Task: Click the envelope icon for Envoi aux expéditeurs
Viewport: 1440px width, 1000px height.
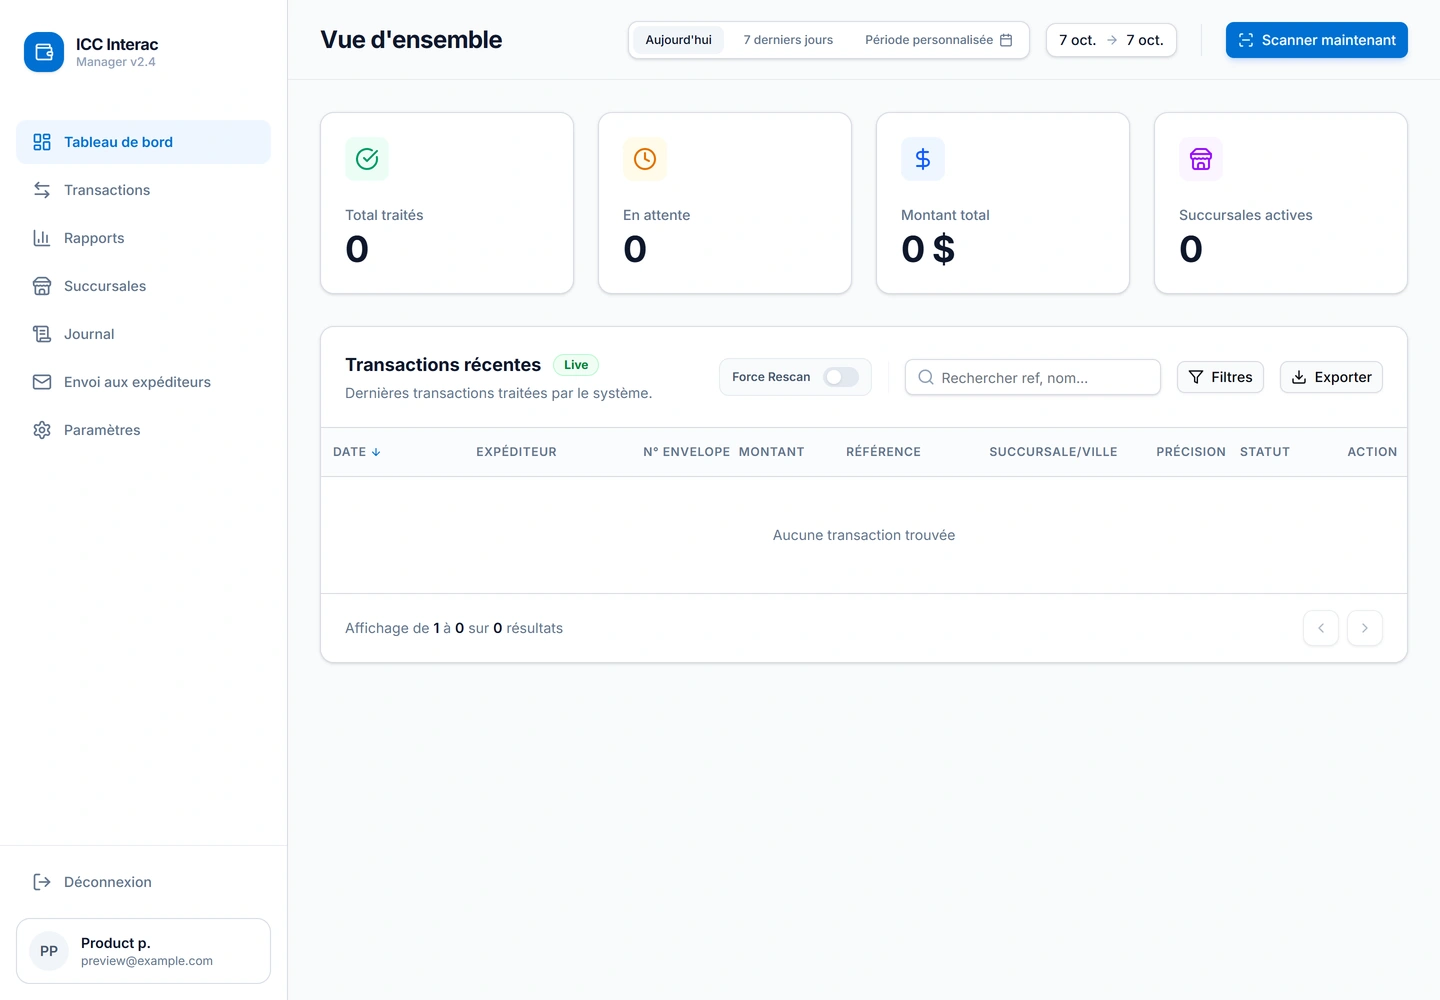Action: click(x=42, y=382)
